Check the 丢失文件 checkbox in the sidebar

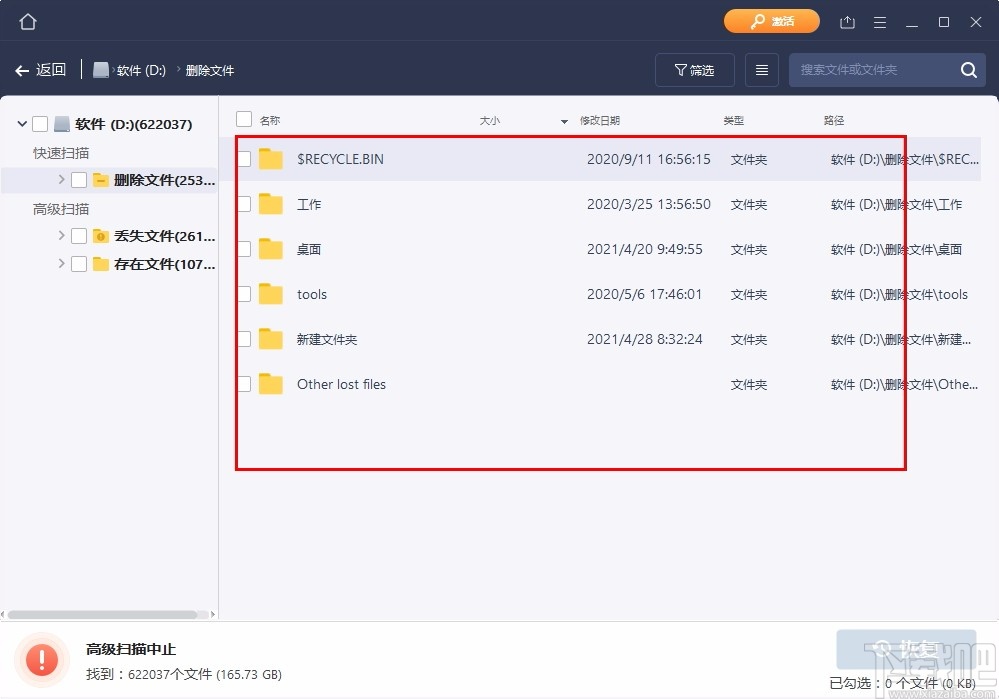81,238
